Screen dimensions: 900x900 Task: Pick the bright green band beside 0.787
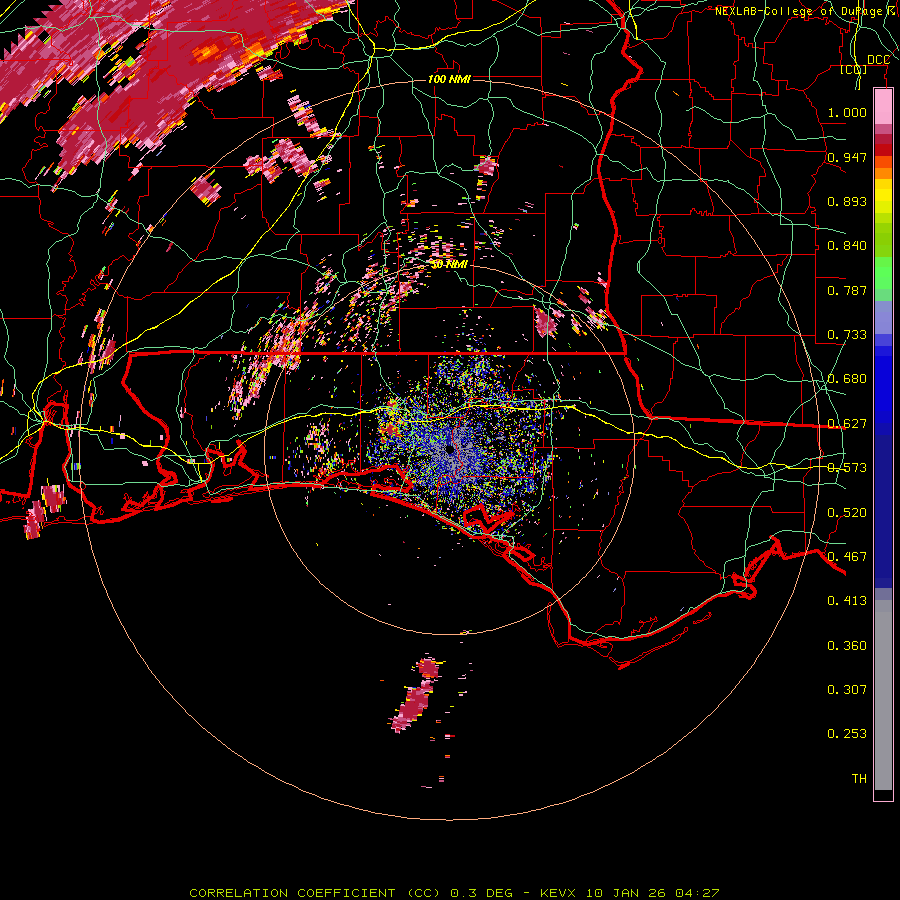pos(883,274)
